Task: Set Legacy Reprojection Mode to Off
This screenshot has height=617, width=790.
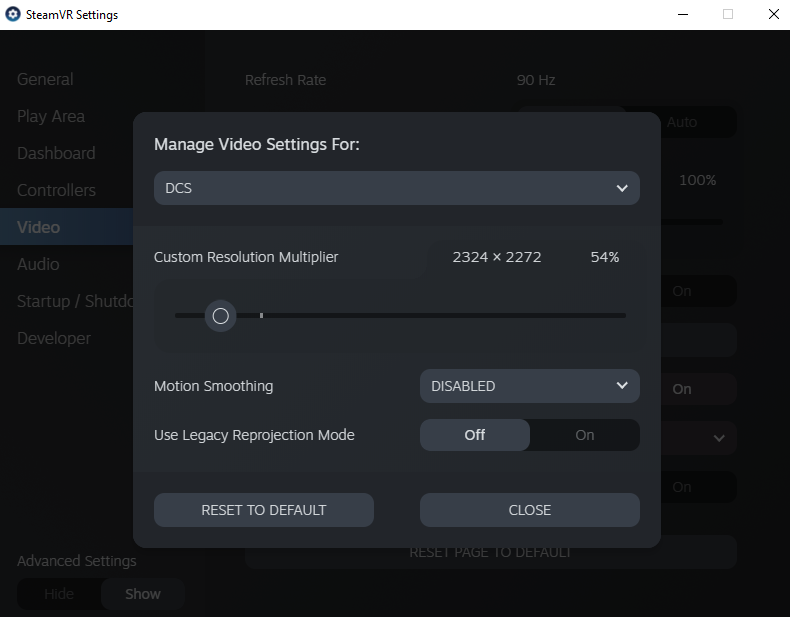Action: [475, 435]
